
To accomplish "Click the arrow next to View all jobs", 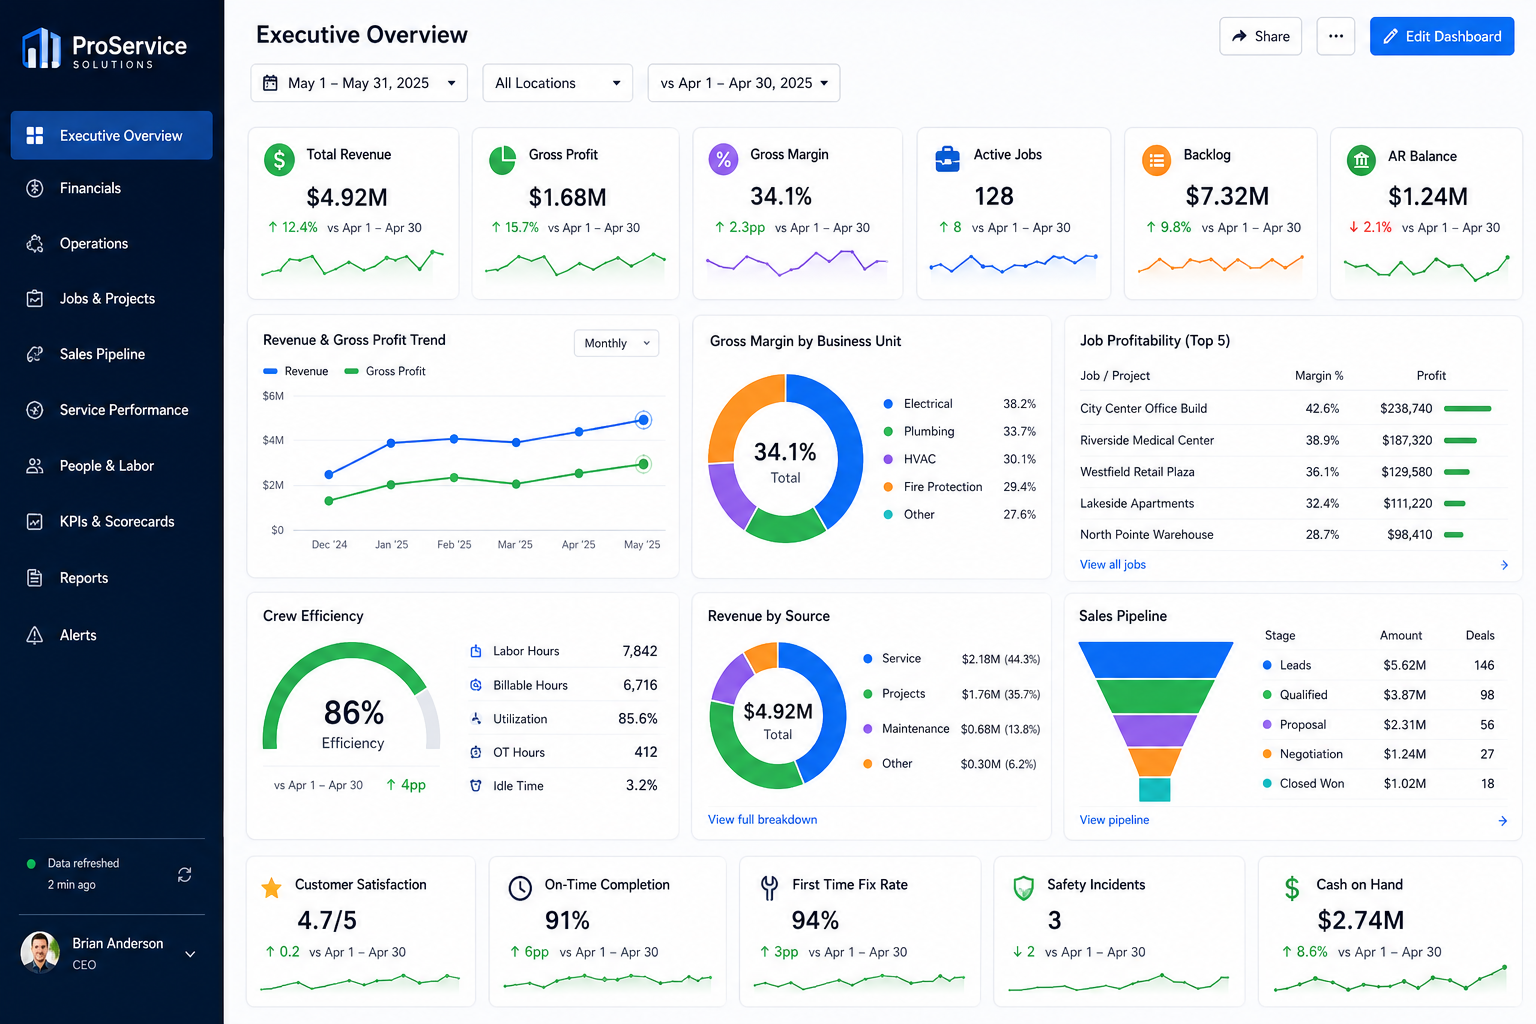I will coord(1505,565).
